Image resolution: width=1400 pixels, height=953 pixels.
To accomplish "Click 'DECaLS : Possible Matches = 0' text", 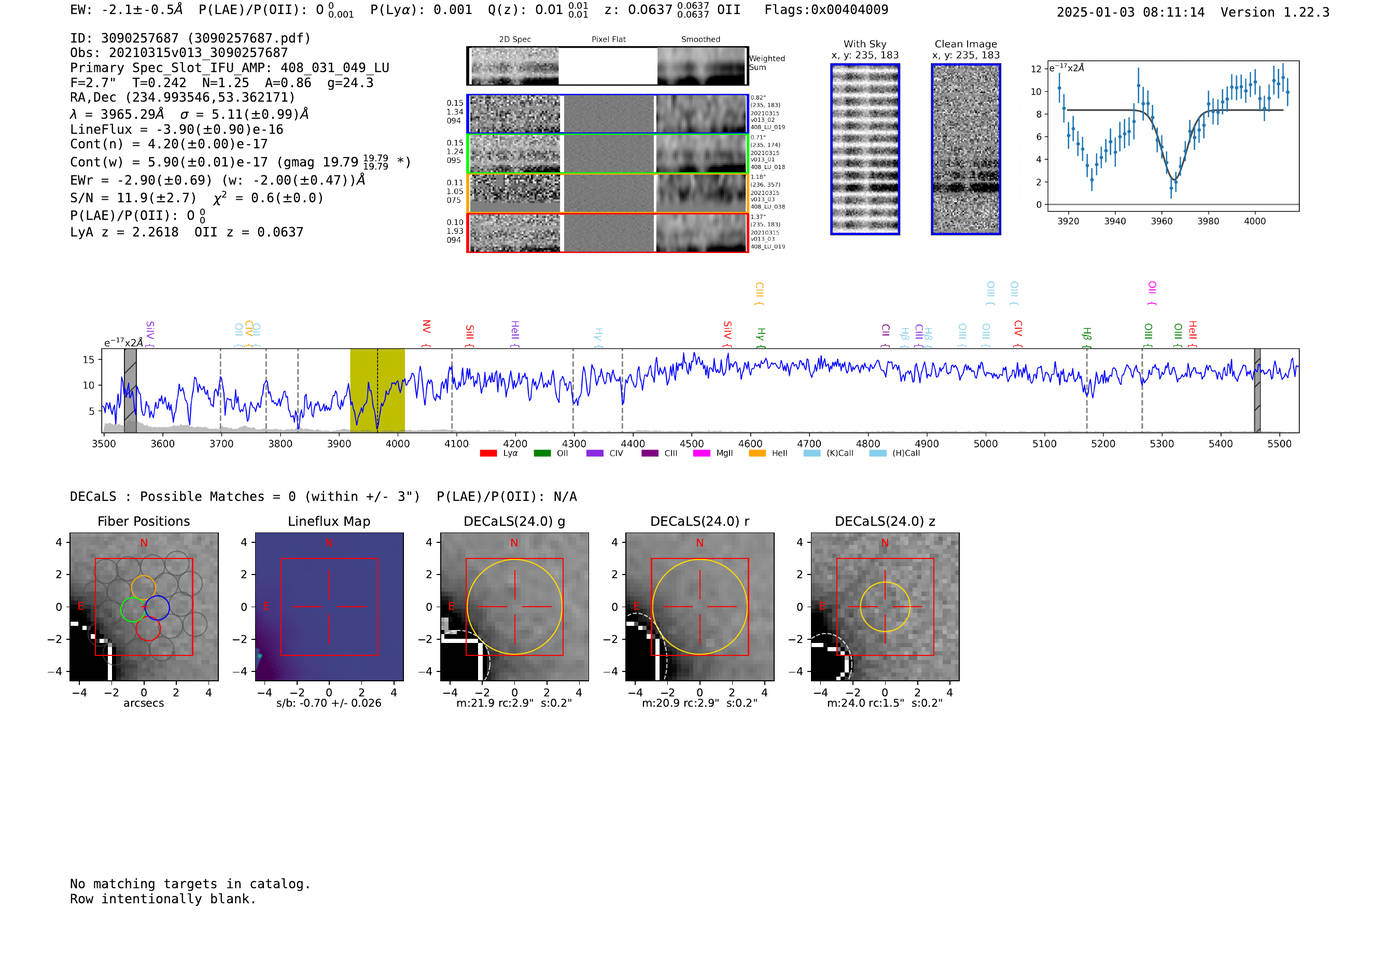I will (183, 497).
